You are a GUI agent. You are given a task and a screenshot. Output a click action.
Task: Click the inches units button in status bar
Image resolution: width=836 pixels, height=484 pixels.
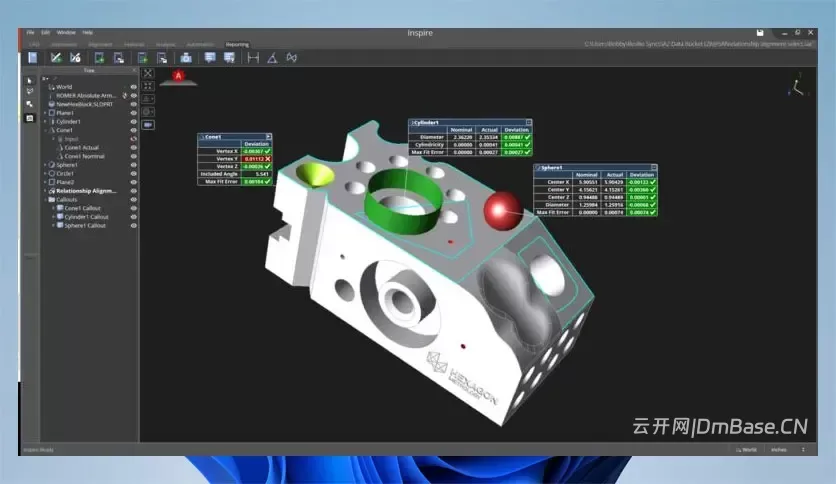point(779,450)
